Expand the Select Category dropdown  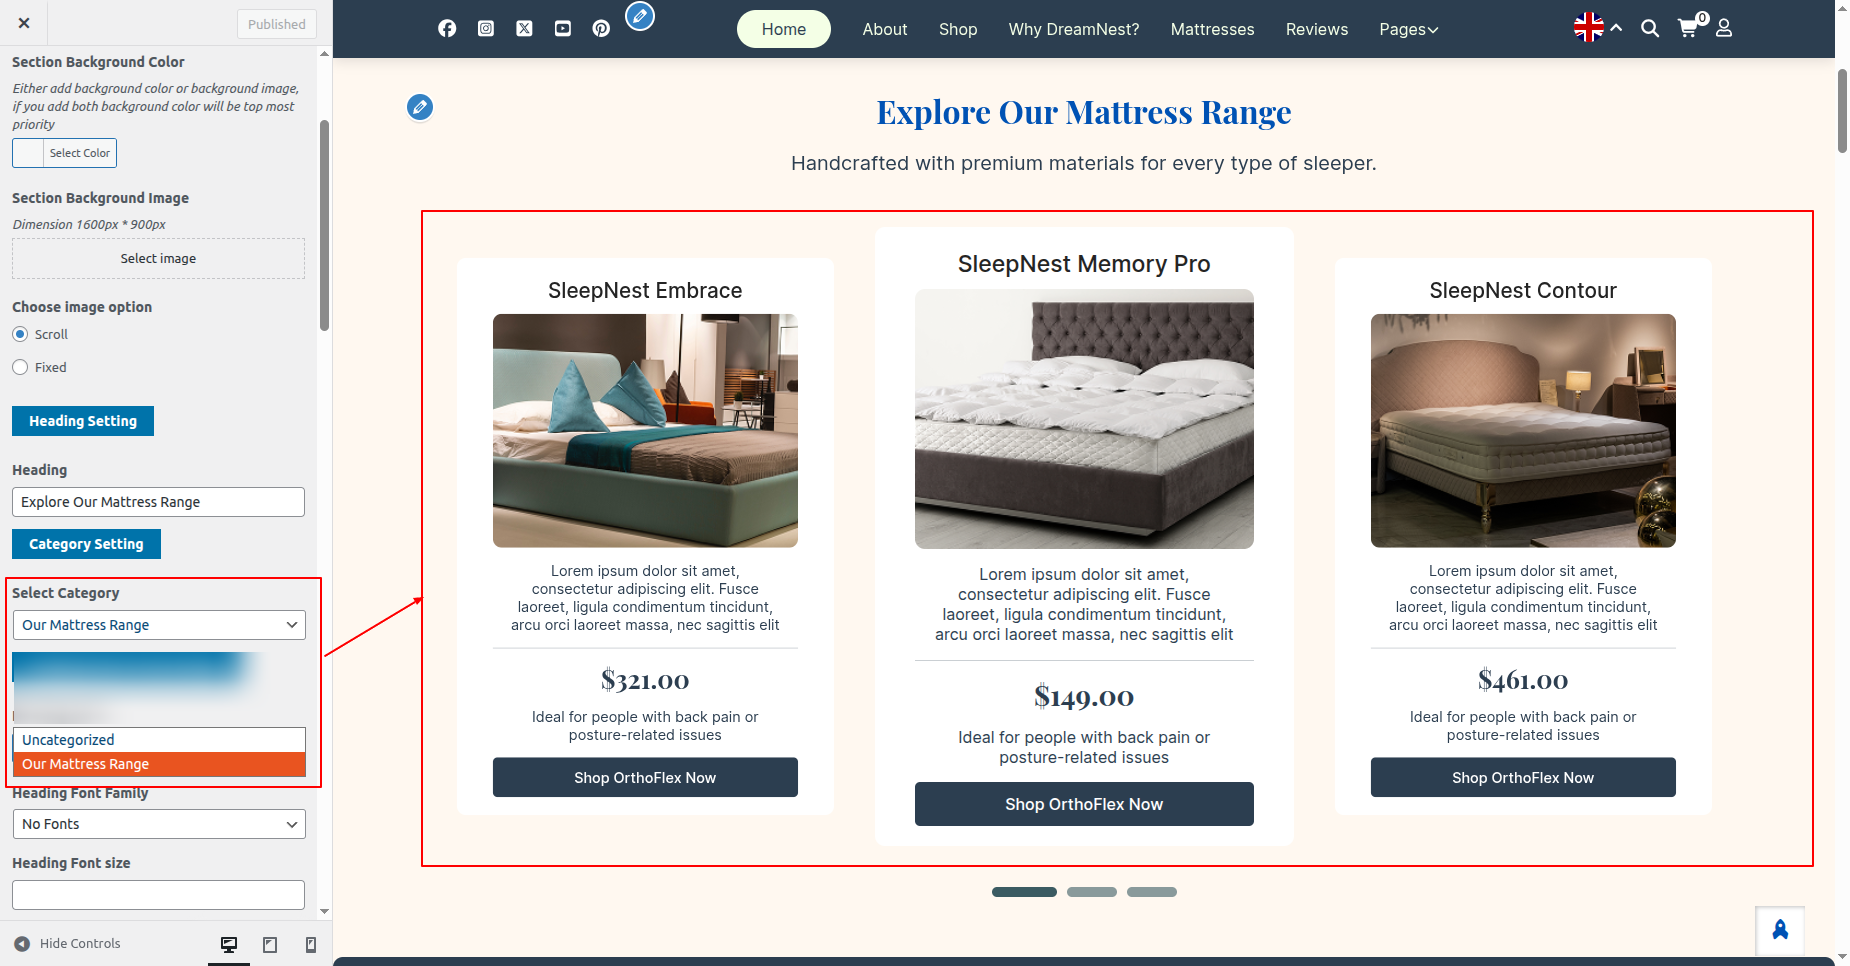[159, 625]
